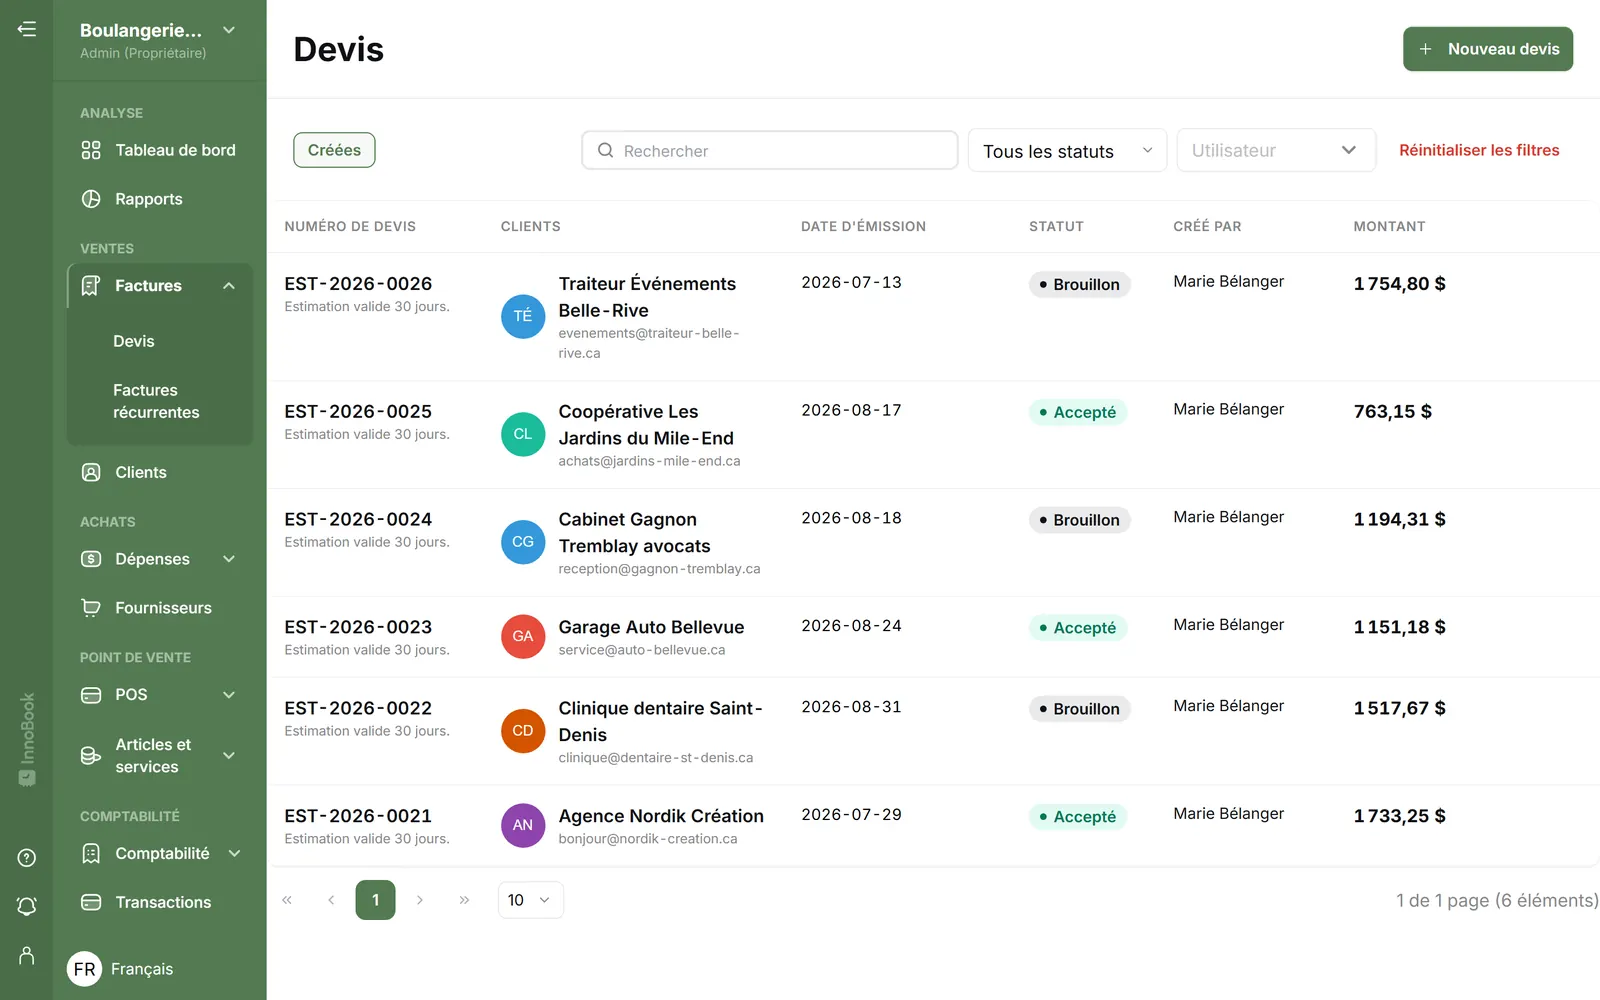Toggle the Créées filter chip
The image size is (1600, 1000).
point(334,150)
